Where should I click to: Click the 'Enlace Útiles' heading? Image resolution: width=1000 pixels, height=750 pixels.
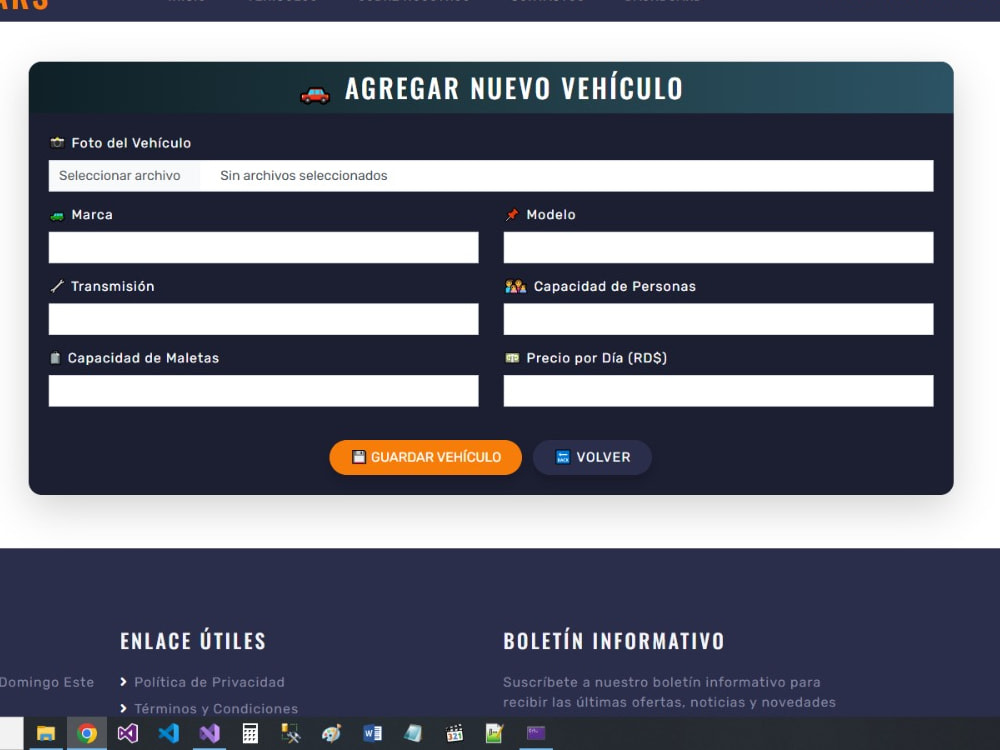pos(193,641)
